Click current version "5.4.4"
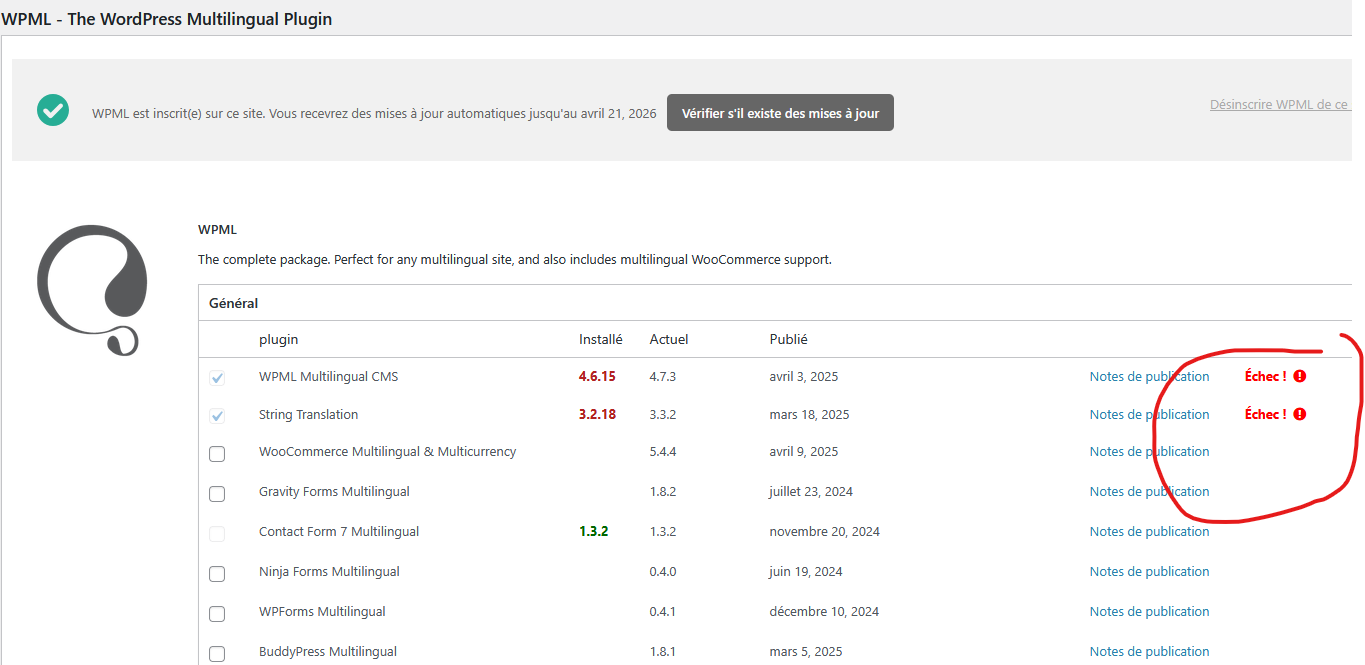 point(663,452)
